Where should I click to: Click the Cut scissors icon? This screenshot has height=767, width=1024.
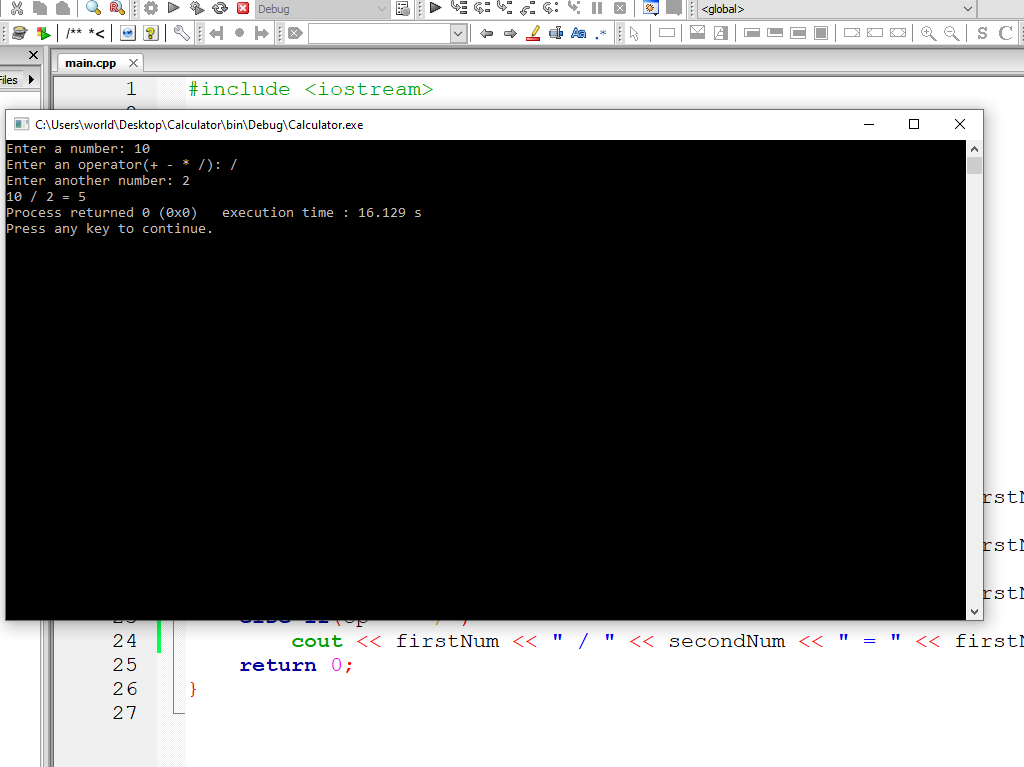(x=17, y=8)
